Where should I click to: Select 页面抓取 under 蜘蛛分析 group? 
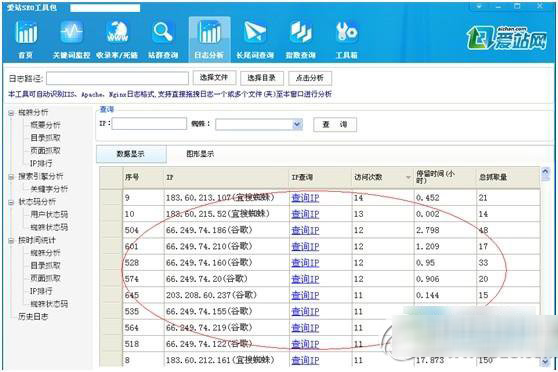tap(45, 151)
